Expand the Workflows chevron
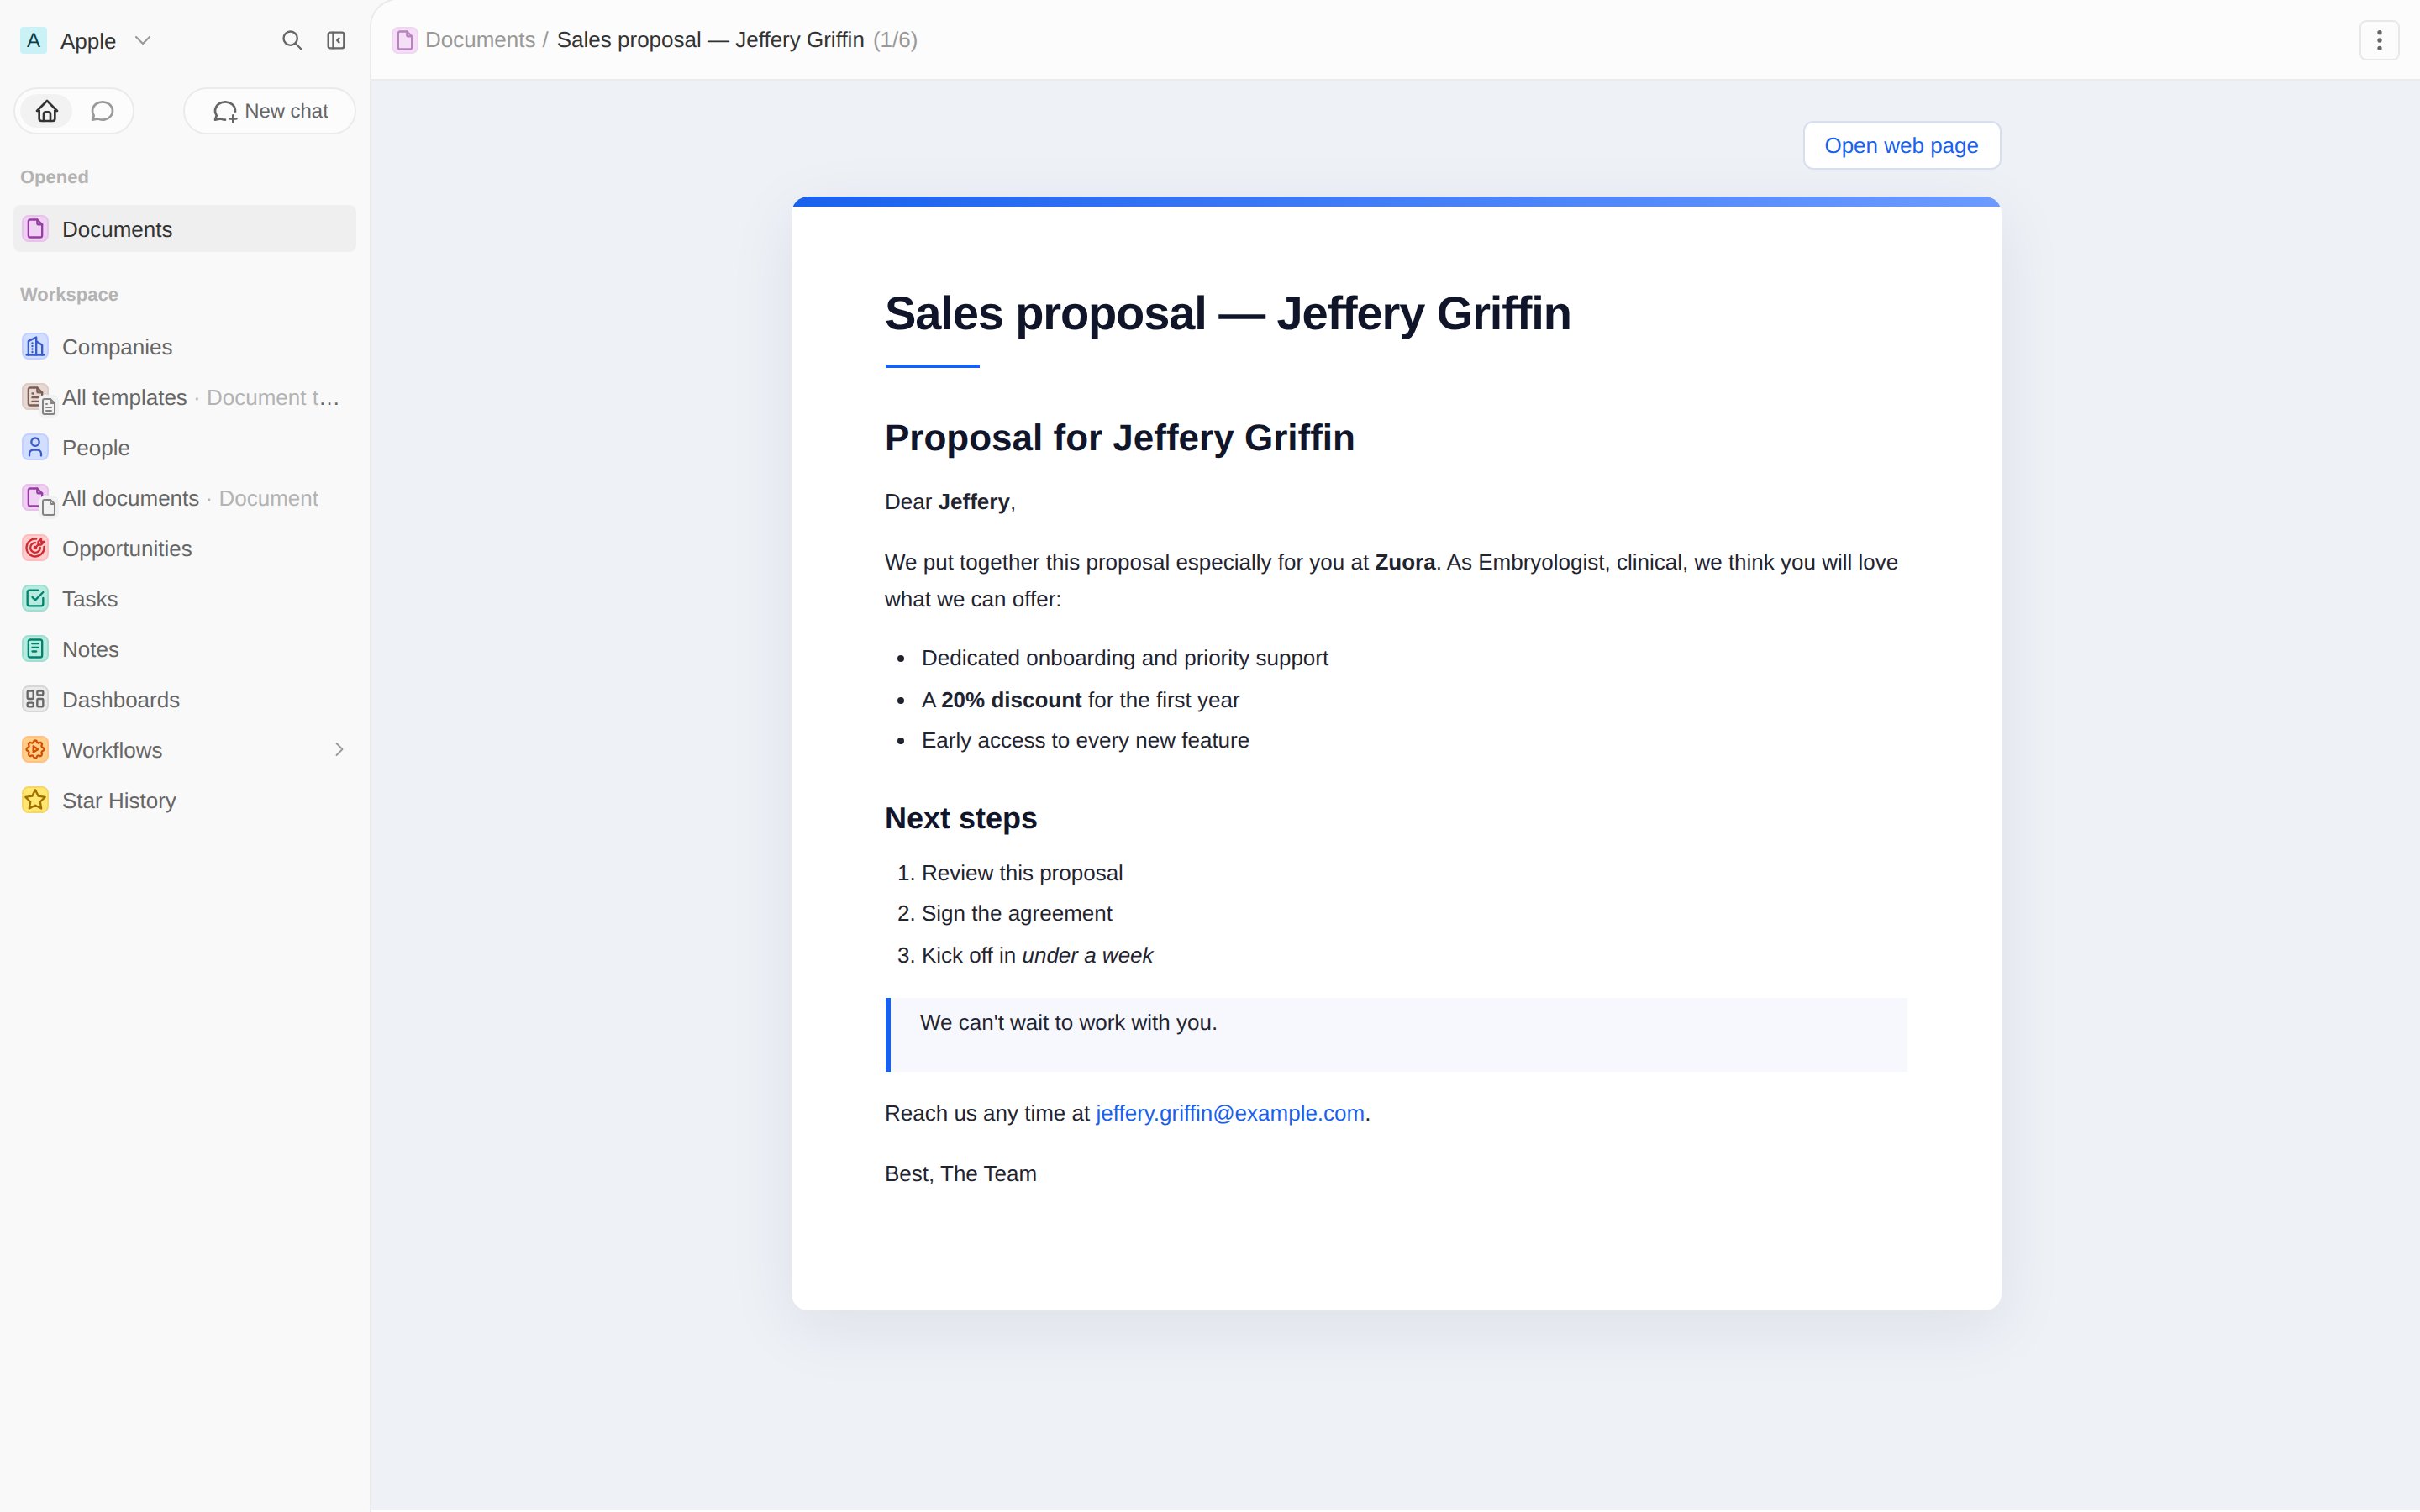2420x1512 pixels. coord(339,750)
